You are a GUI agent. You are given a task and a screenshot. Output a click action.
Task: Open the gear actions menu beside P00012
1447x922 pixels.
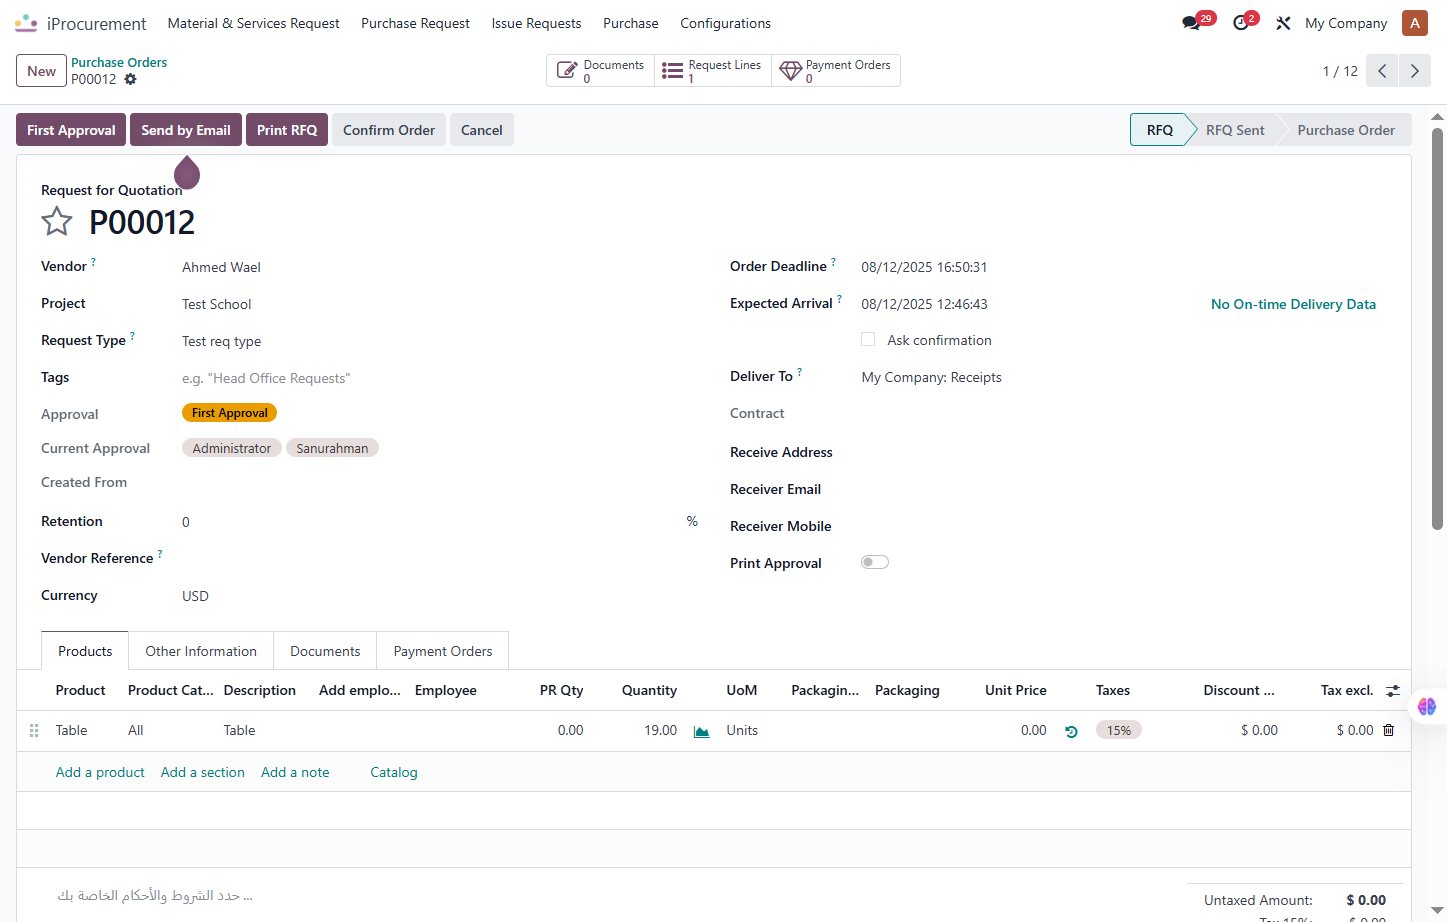pos(130,79)
